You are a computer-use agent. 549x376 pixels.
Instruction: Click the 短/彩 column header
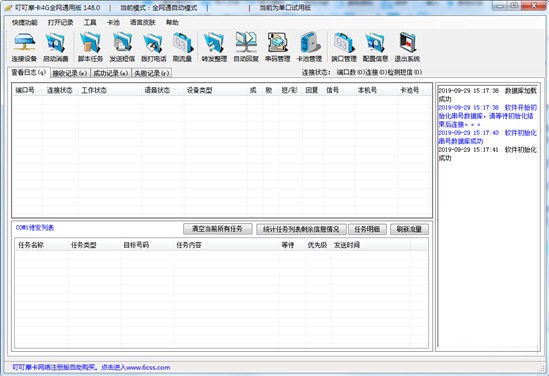pyautogui.click(x=289, y=90)
